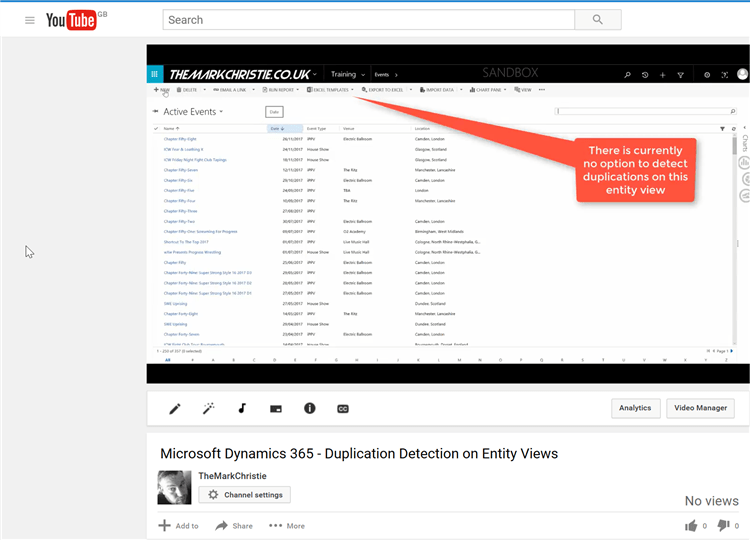Expand THEMARKCHRISTIE.CO.UK site dropdown
750x540 pixels.
coord(315,74)
